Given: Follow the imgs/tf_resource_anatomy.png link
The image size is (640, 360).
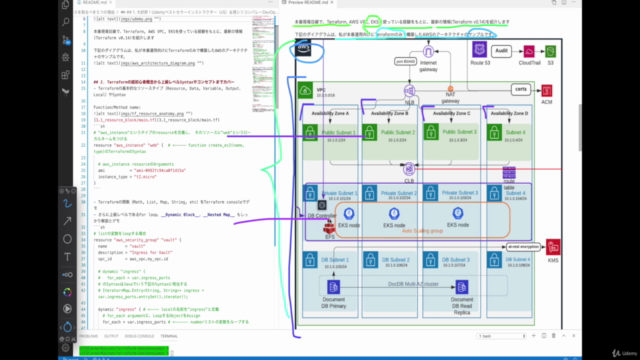Looking at the screenshot, I should pos(152,113).
